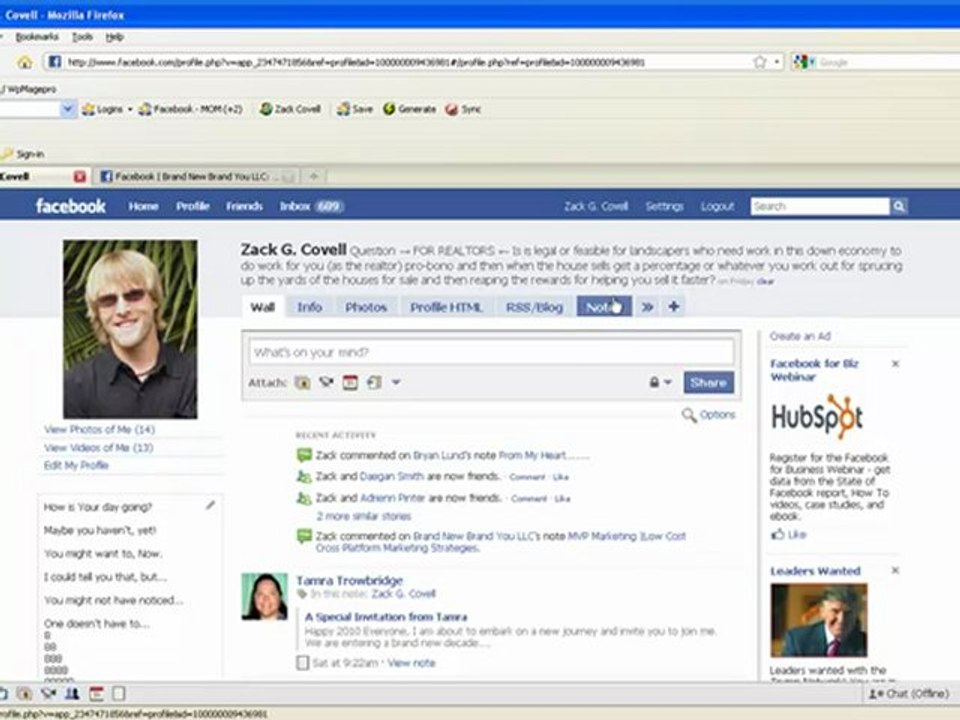Viewport: 960px width, 720px height.
Task: Click the Save toolbar icon
Action: [355, 109]
